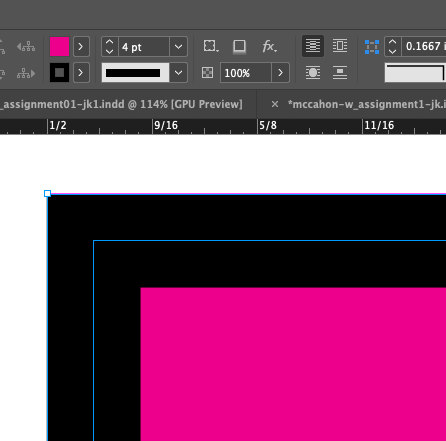
Task: Select the jump object wrap icon
Action: pyautogui.click(x=340, y=72)
